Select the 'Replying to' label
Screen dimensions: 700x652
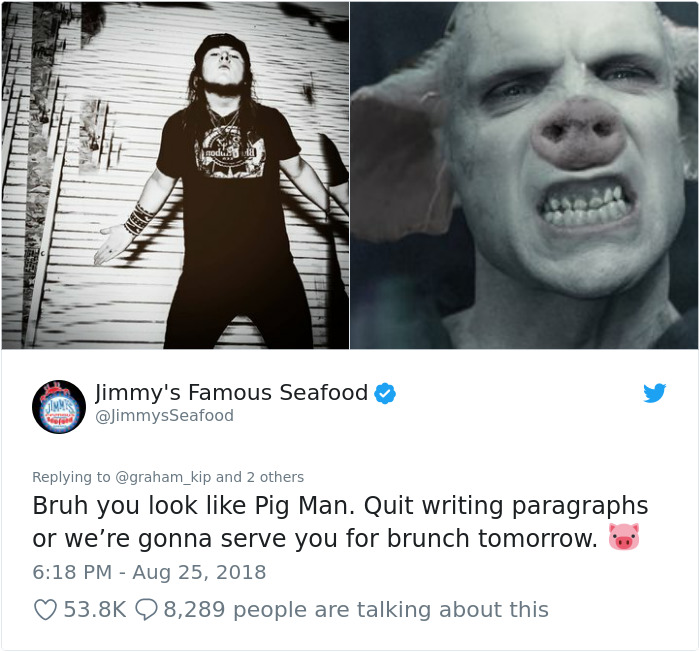tap(71, 477)
